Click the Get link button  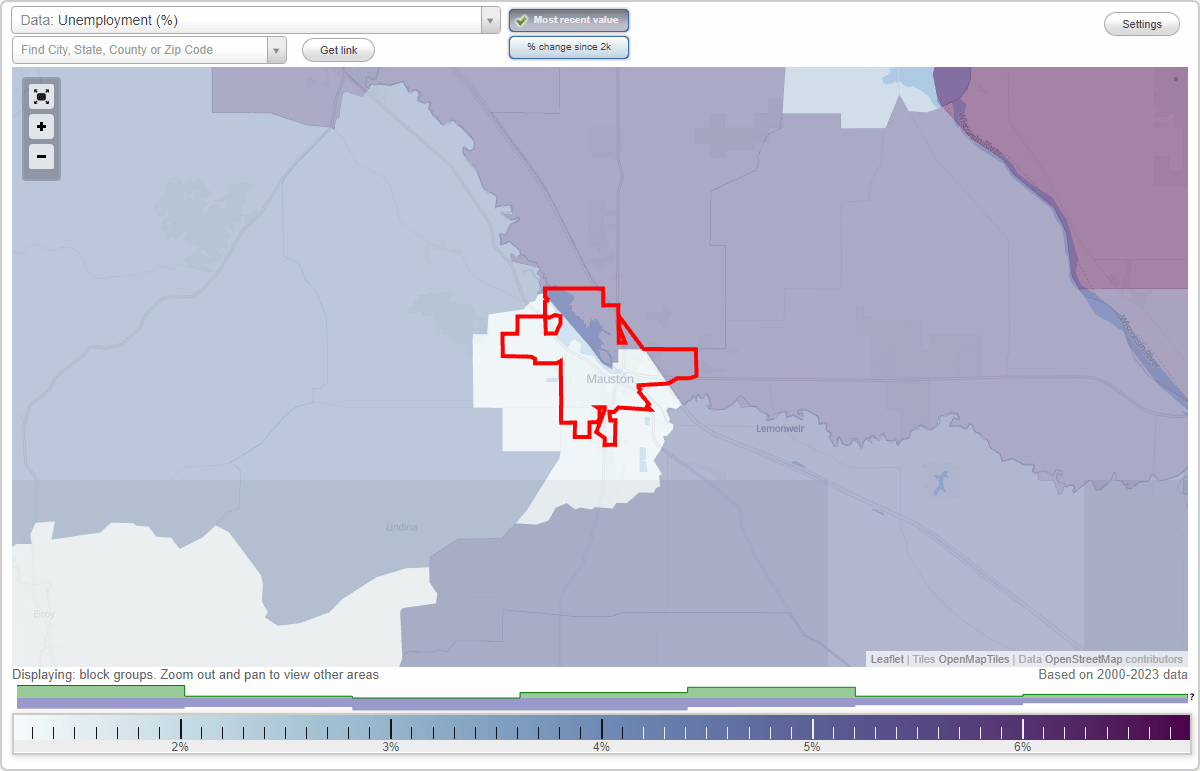click(338, 50)
